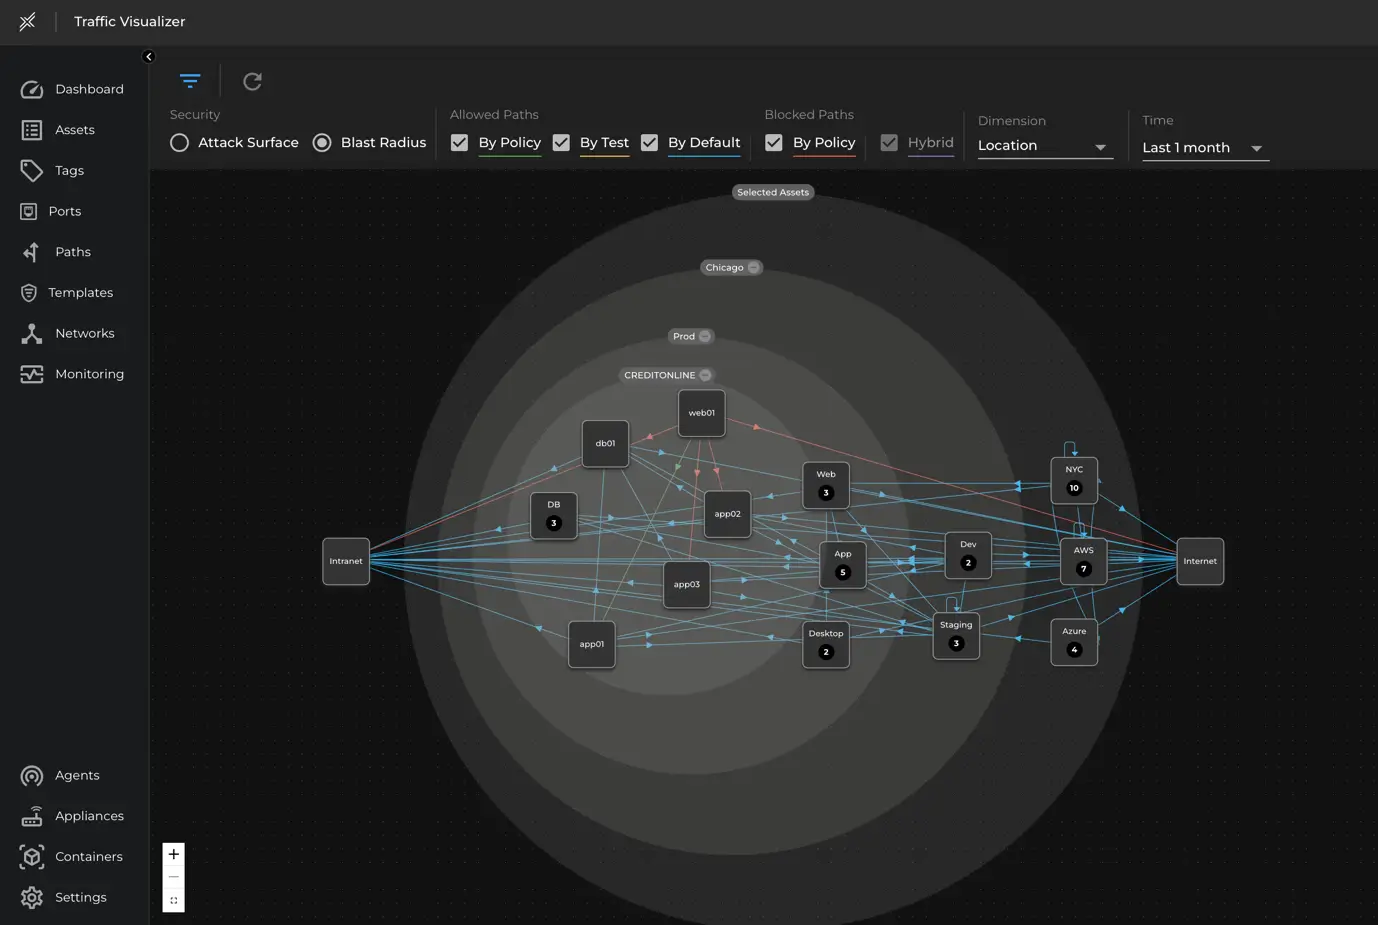The height and width of the screenshot is (925, 1378).
Task: Toggle the Hybrid checkbox
Action: [889, 143]
